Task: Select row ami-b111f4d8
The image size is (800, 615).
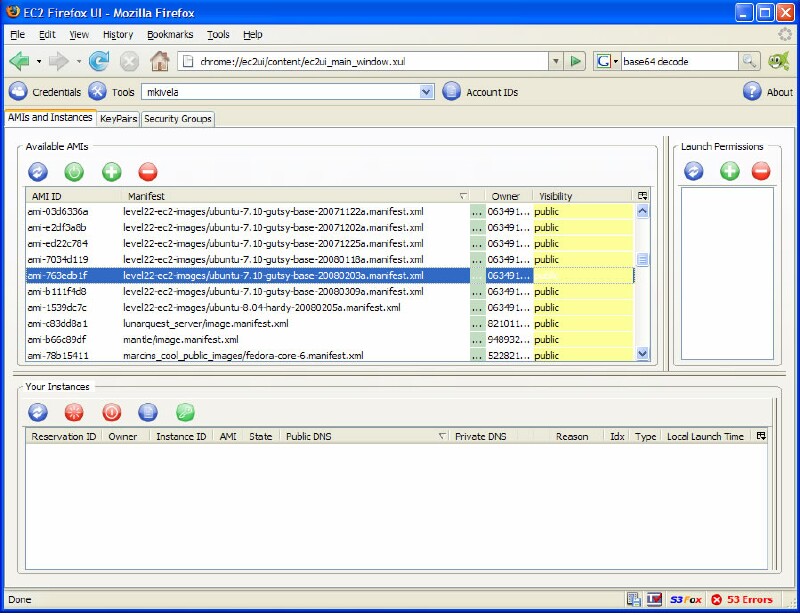Action: click(x=330, y=291)
